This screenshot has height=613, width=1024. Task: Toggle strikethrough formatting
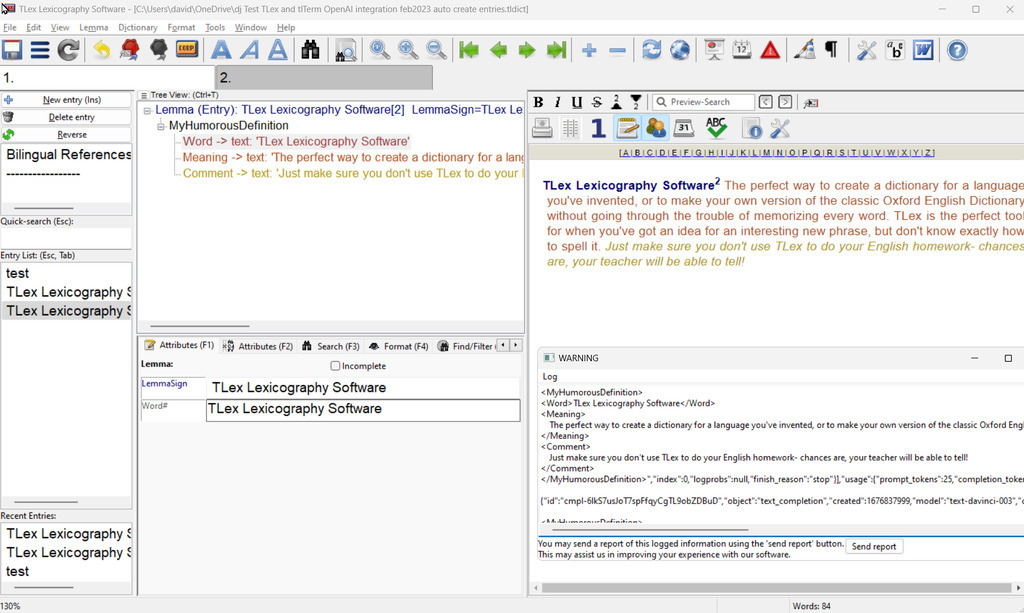[x=597, y=102]
